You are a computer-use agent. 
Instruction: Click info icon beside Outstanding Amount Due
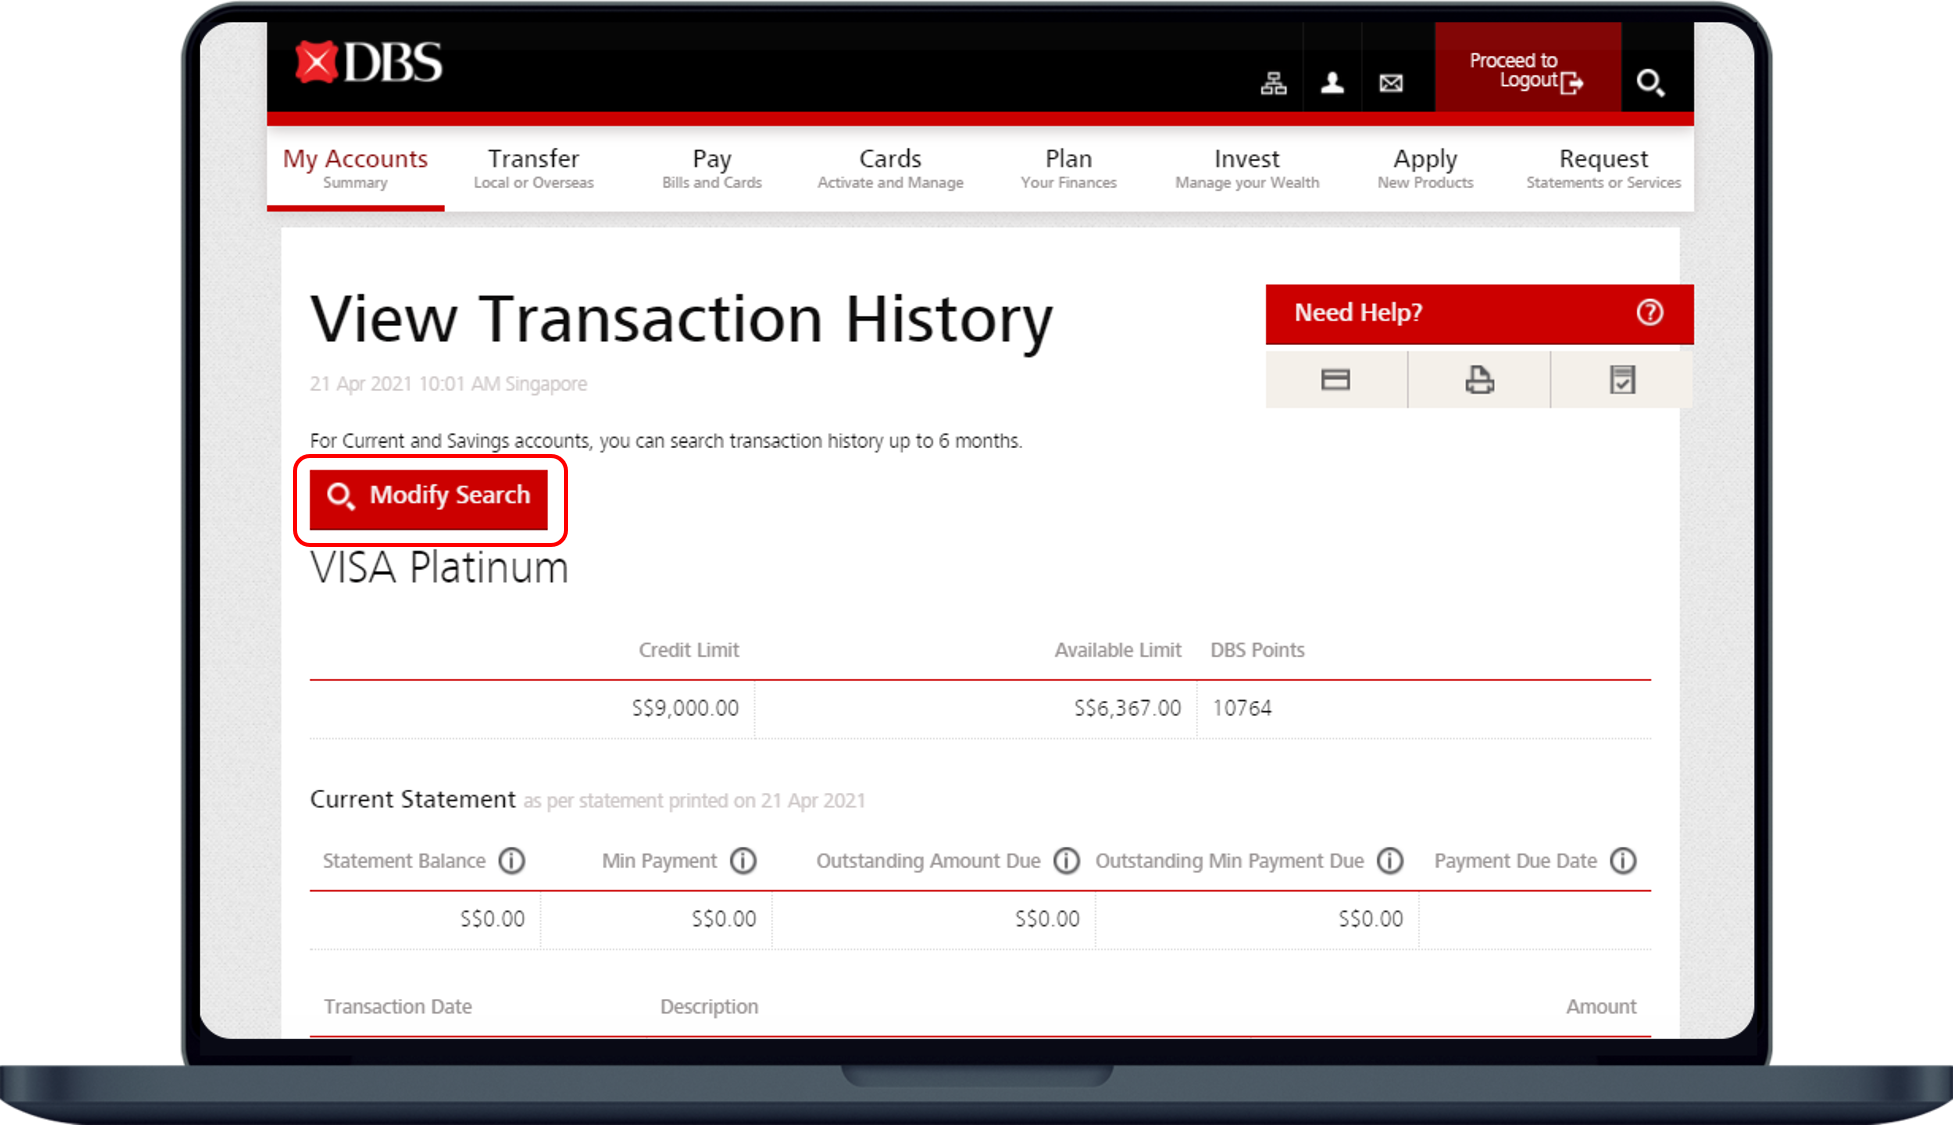point(1067,861)
